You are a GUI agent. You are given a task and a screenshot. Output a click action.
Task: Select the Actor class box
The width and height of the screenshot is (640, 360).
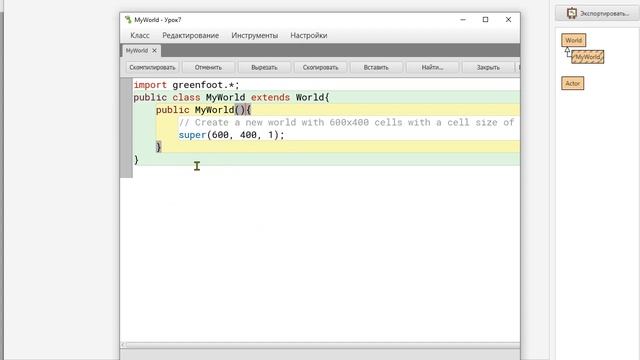573,83
